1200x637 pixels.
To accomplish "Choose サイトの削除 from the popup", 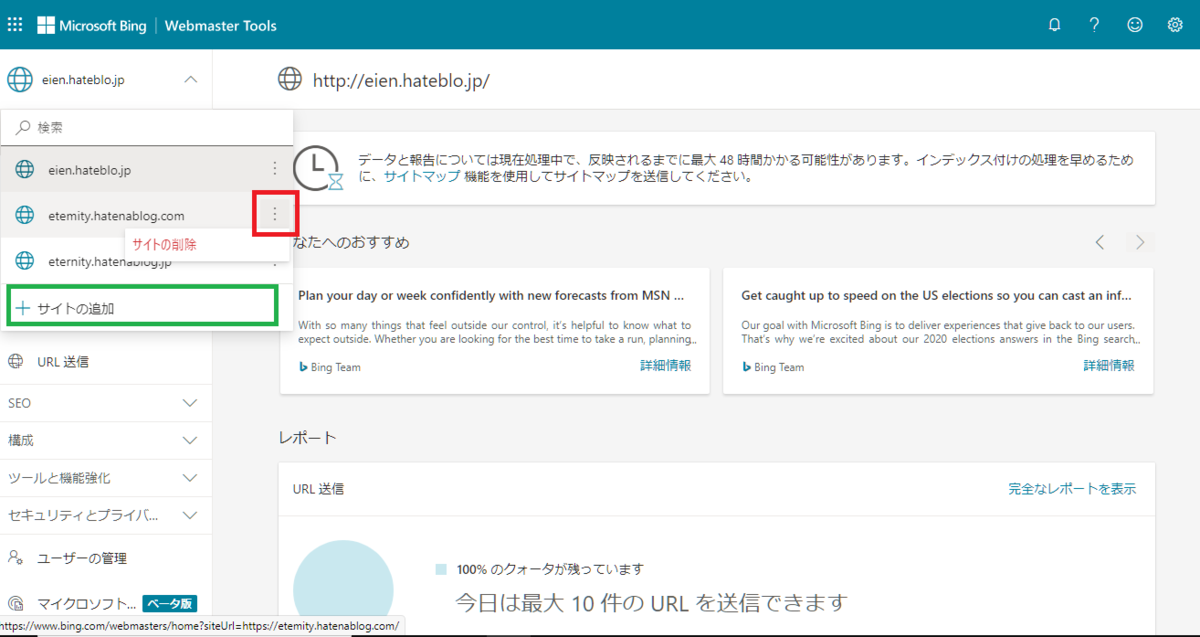I will click(x=165, y=244).
